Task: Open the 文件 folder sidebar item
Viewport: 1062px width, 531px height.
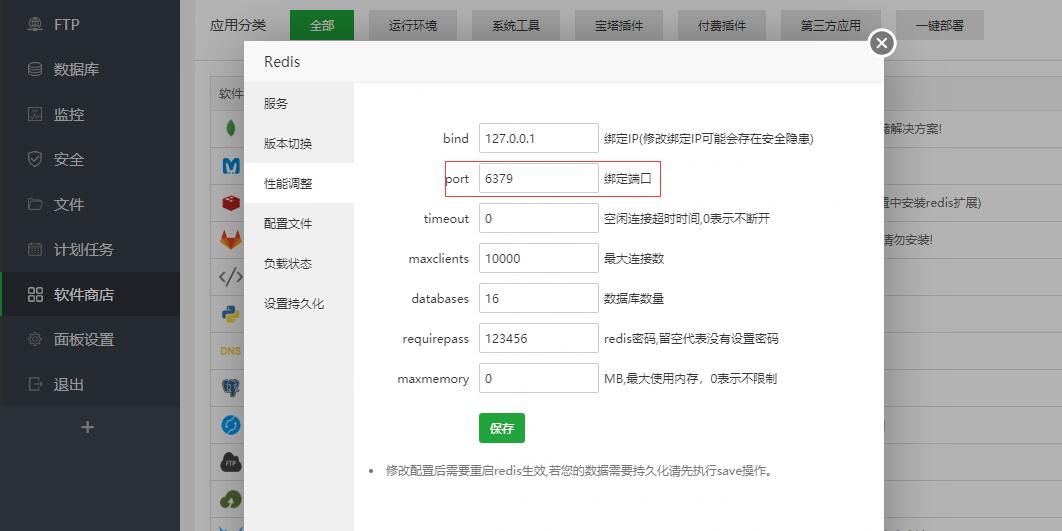Action: pos(90,205)
